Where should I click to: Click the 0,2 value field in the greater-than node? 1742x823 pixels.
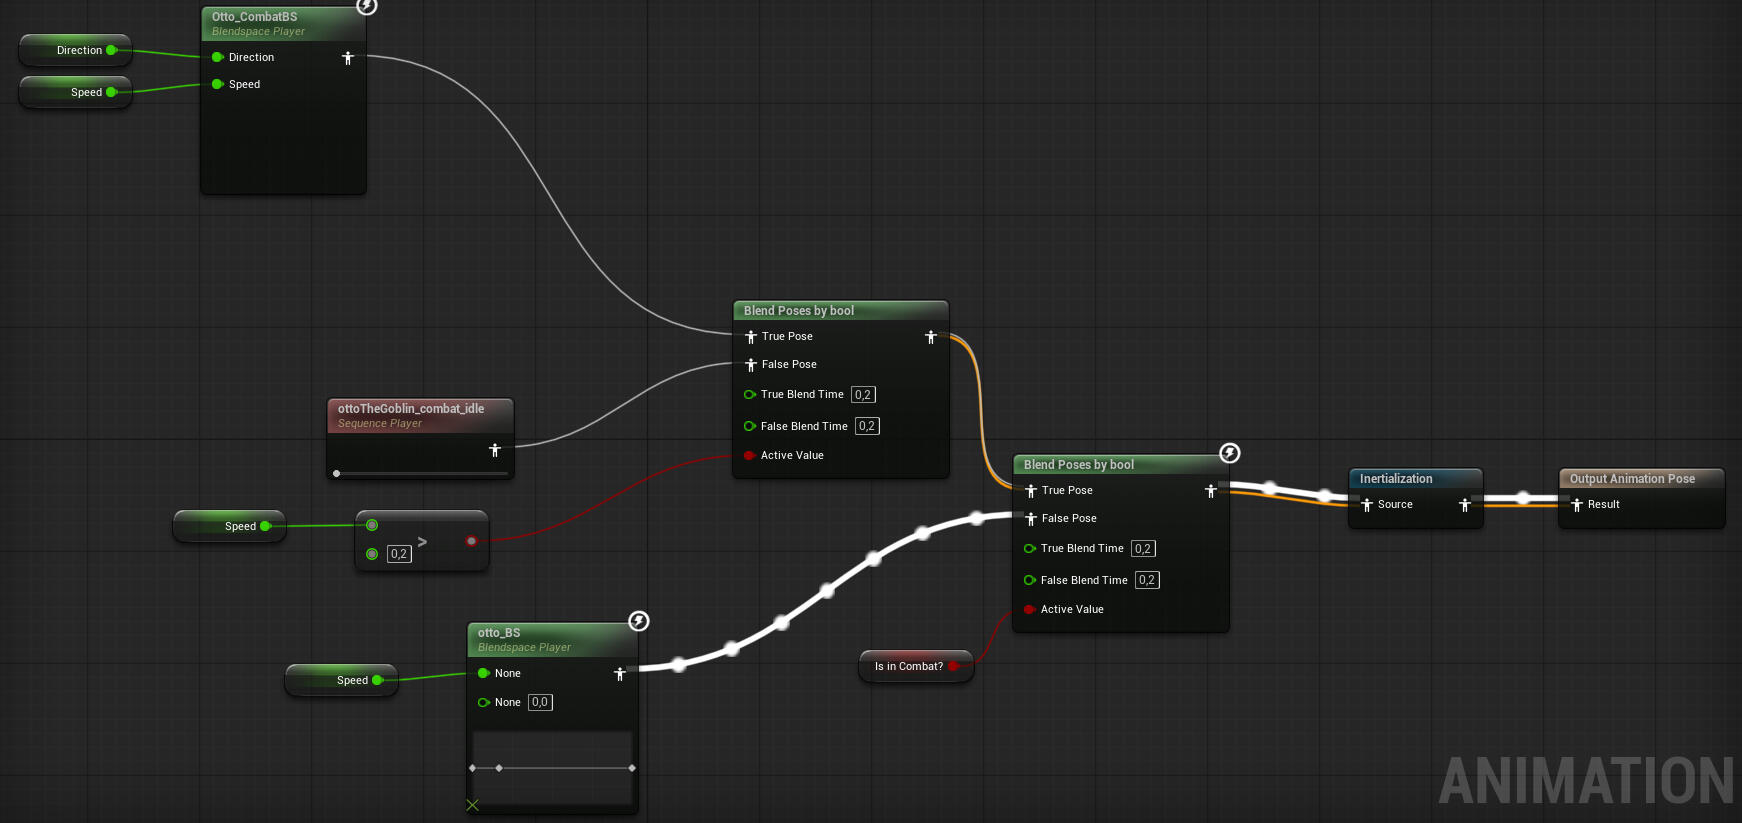click(x=399, y=554)
